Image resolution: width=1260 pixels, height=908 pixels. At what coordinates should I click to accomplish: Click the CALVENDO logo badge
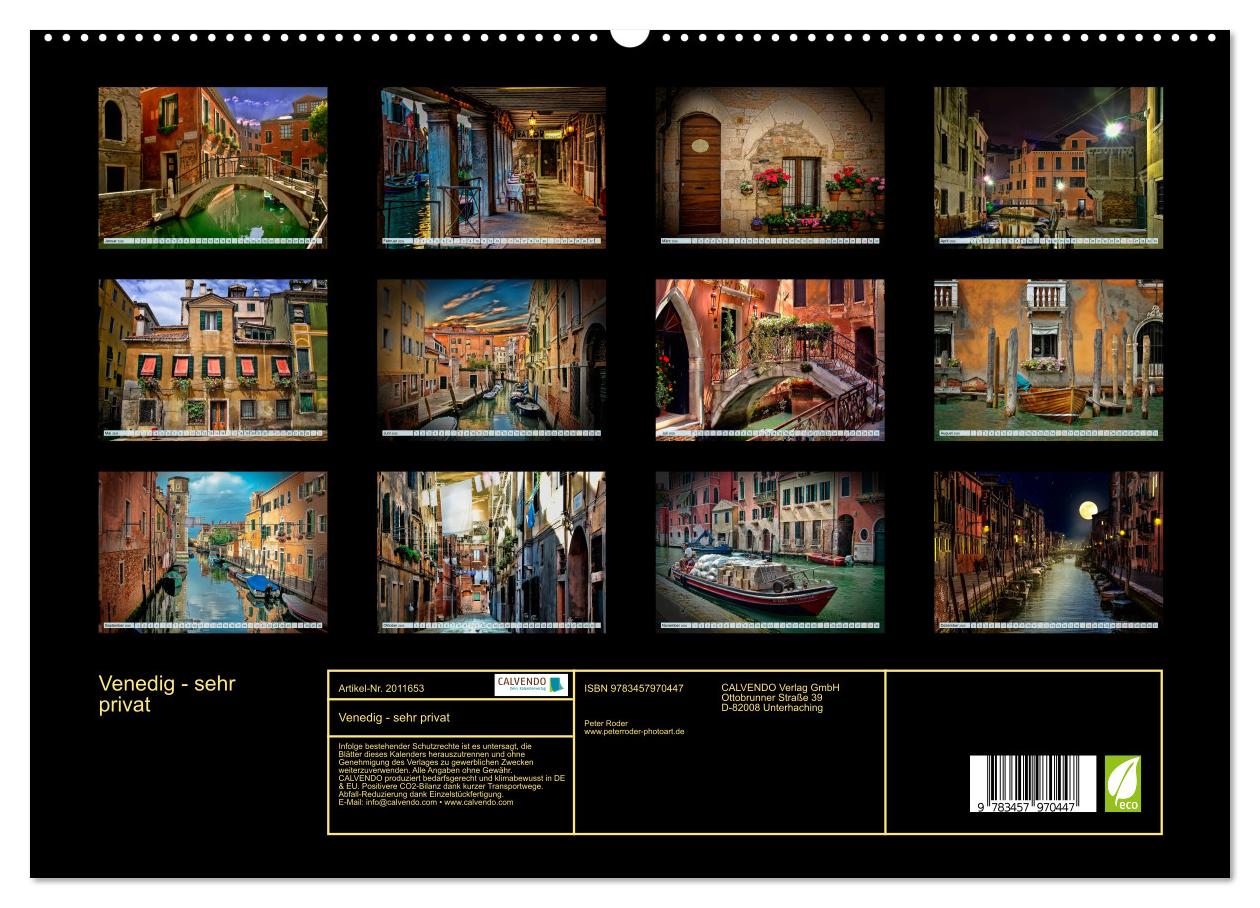pos(531,685)
